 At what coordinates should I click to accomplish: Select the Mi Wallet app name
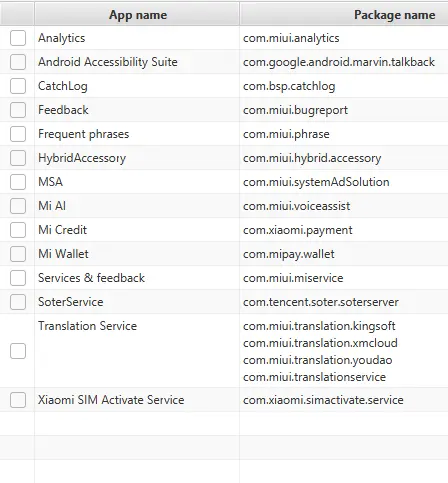pyautogui.click(x=63, y=254)
